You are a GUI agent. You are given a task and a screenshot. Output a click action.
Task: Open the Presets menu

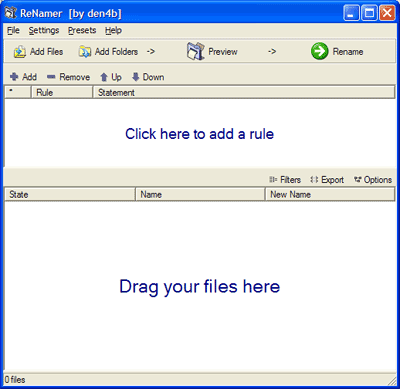coord(82,30)
